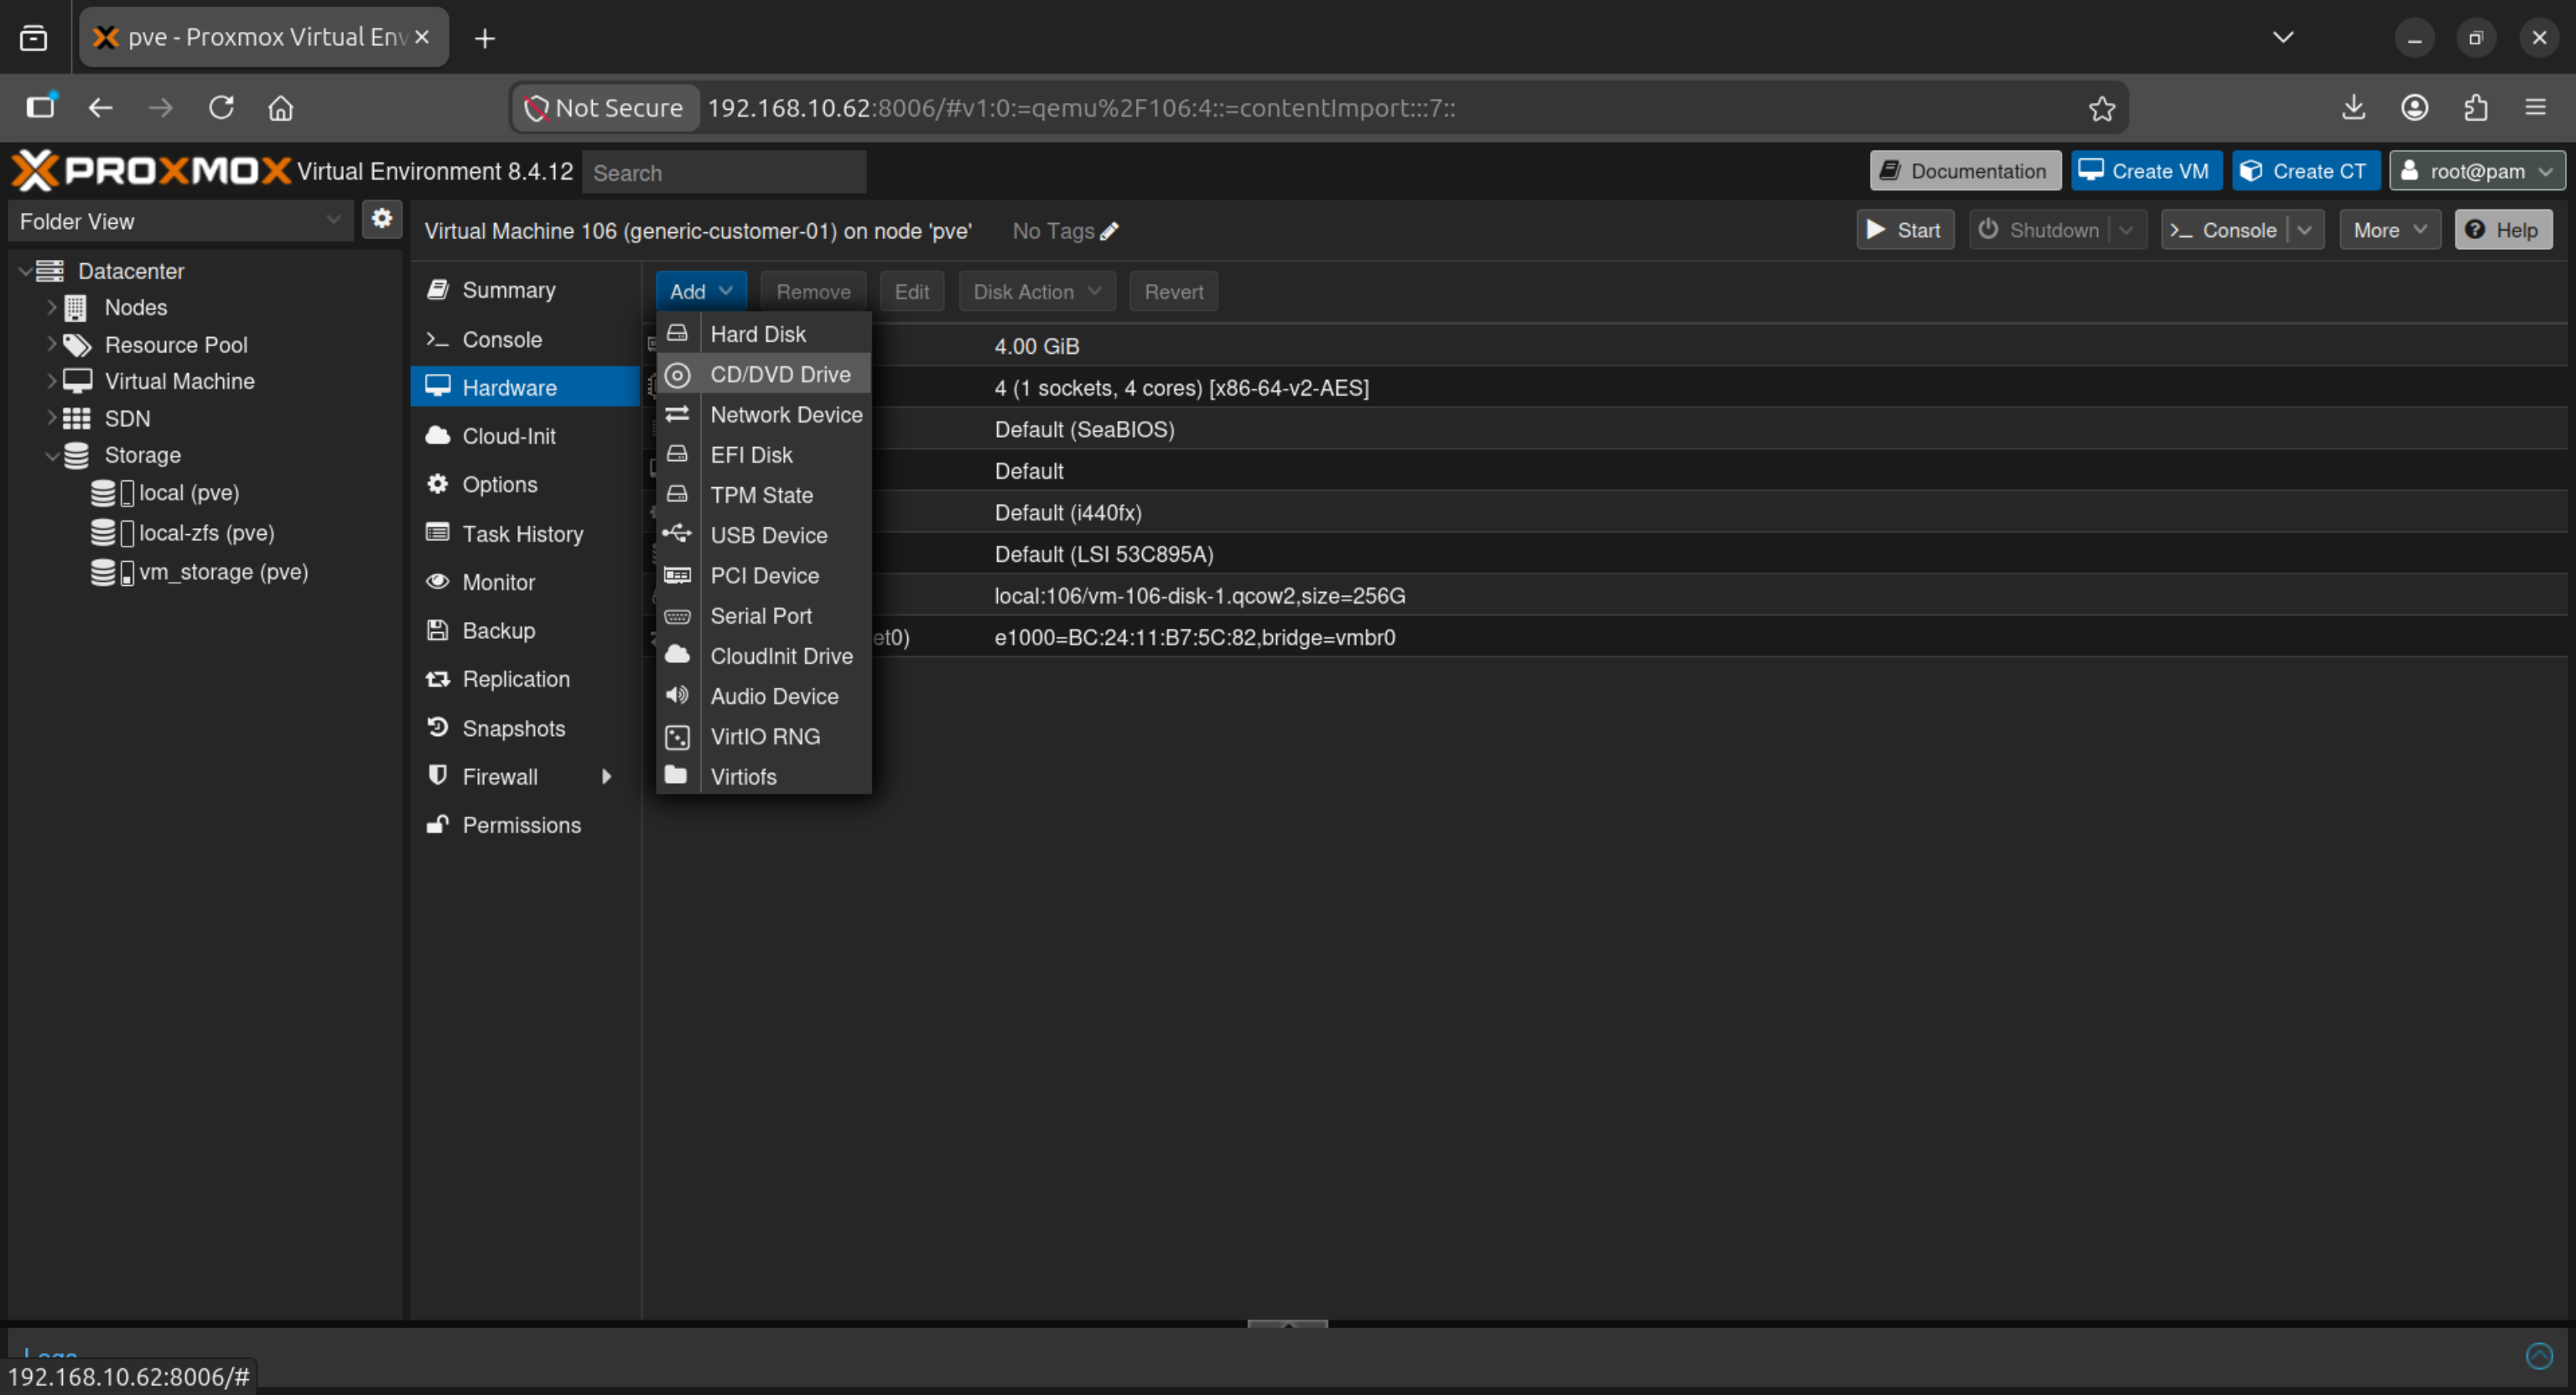Add a Network Device
The height and width of the screenshot is (1395, 2576).
coord(763,414)
